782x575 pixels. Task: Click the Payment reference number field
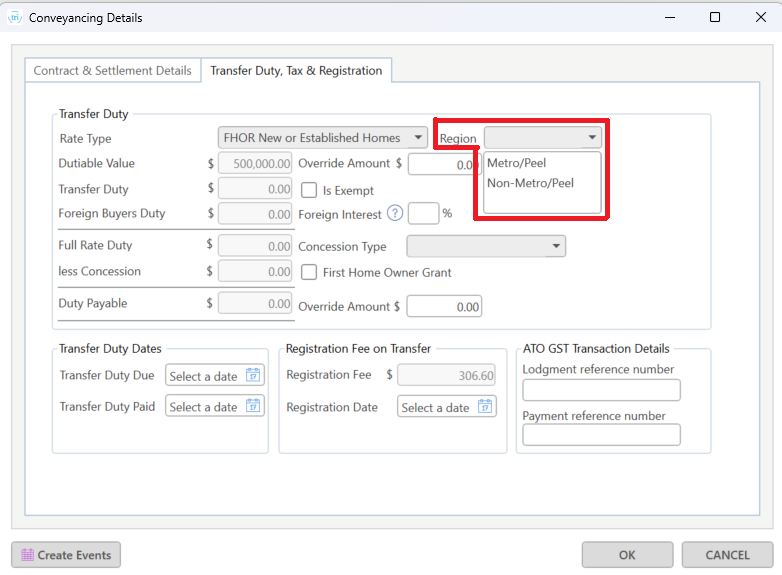[x=601, y=434]
